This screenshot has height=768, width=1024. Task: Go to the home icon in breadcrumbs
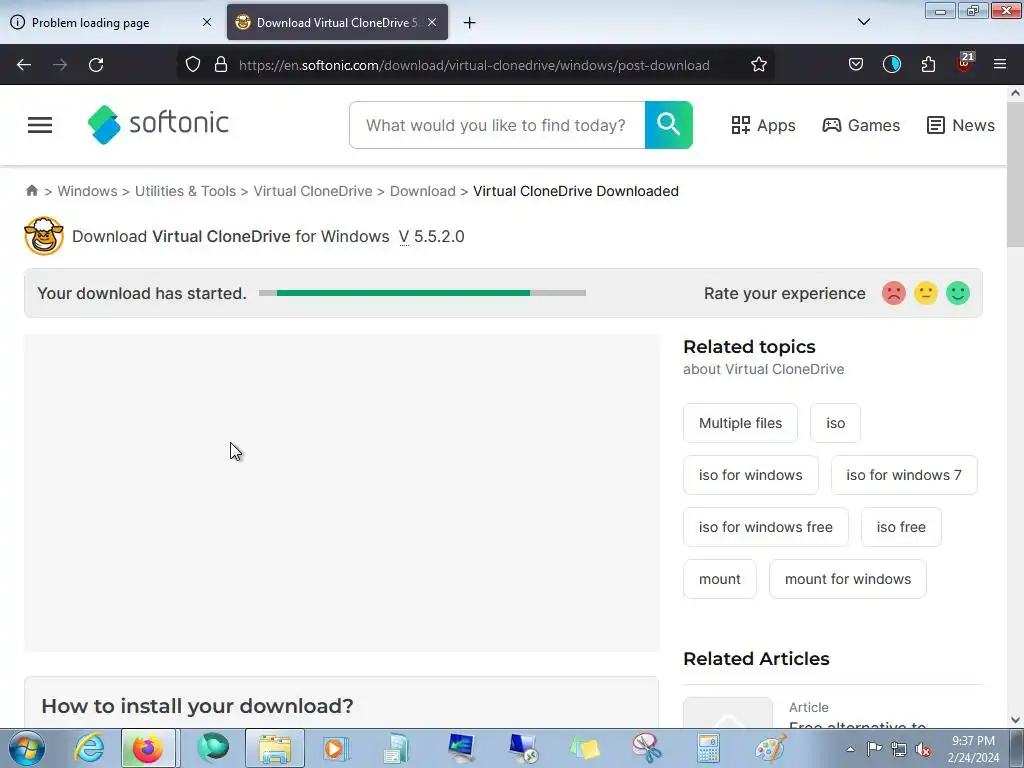(31, 191)
